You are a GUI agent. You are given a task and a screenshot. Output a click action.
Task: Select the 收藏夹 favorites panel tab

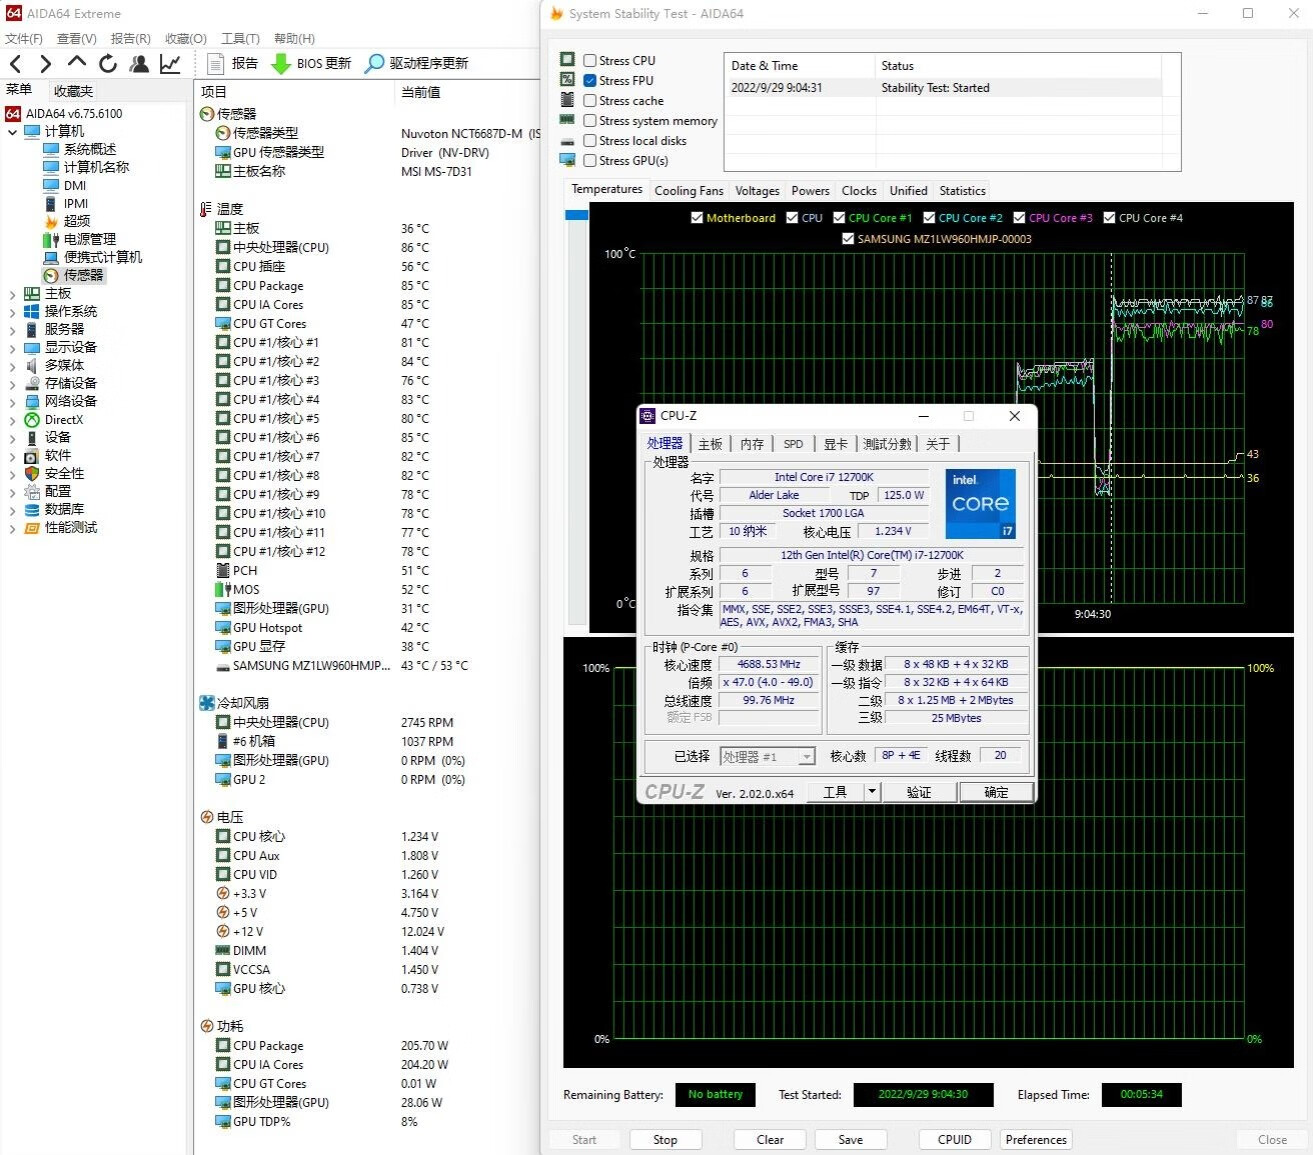point(73,91)
